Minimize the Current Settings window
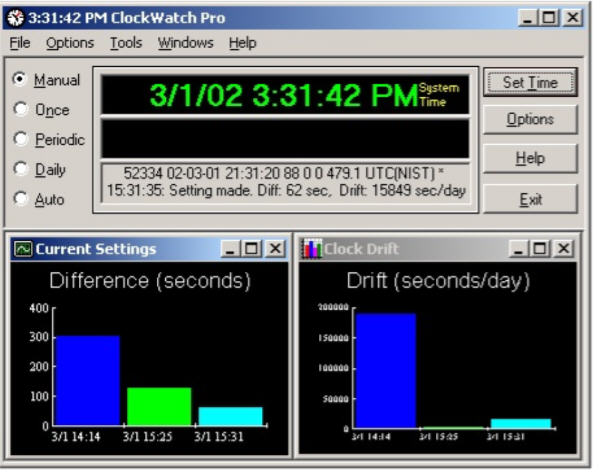Viewport: 600px width, 472px height. click(x=230, y=249)
